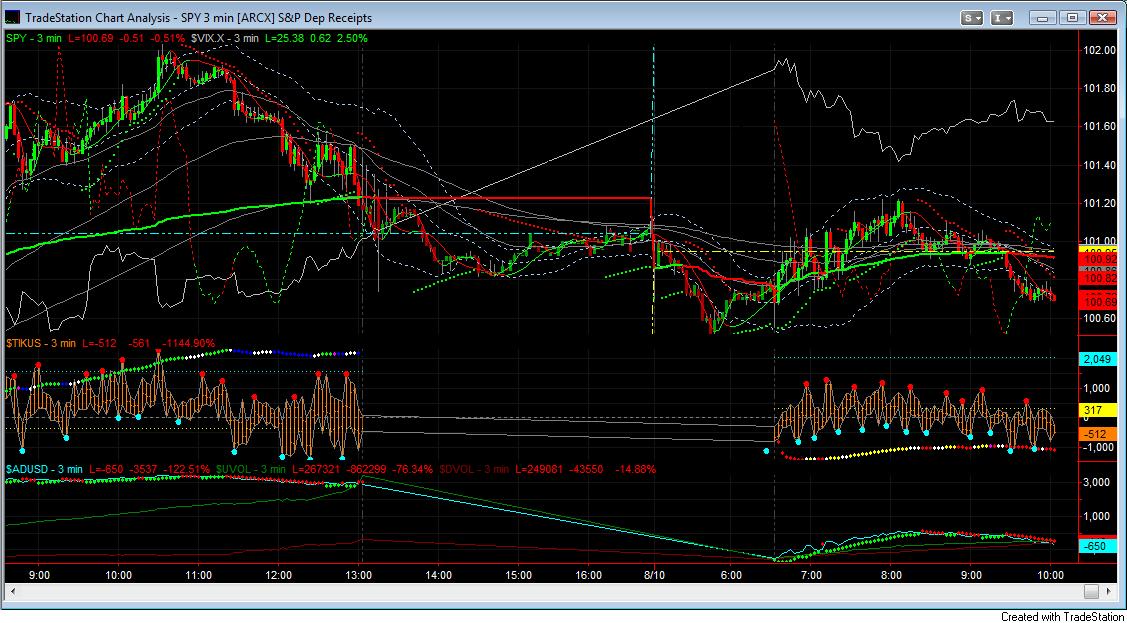
Task: Click the $UVOL value L=267321
Action: pos(314,469)
